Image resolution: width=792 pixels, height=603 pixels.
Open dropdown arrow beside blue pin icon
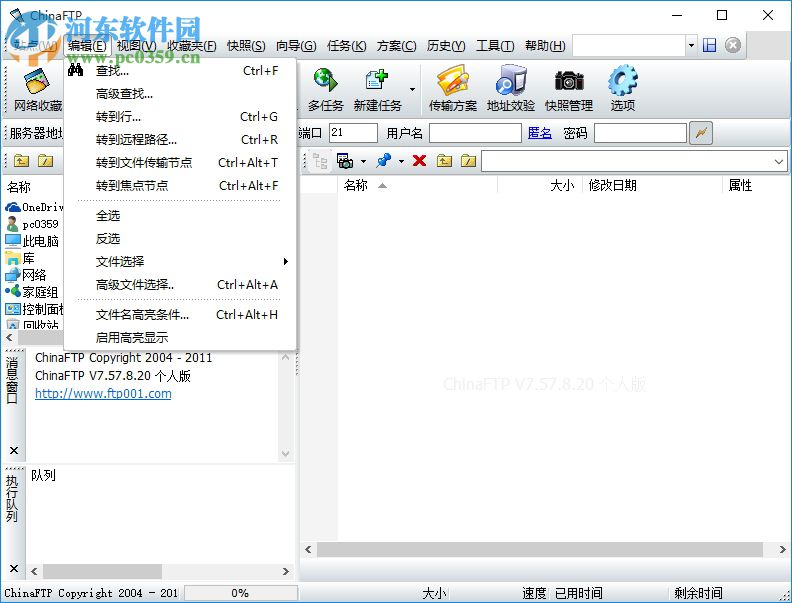401,162
